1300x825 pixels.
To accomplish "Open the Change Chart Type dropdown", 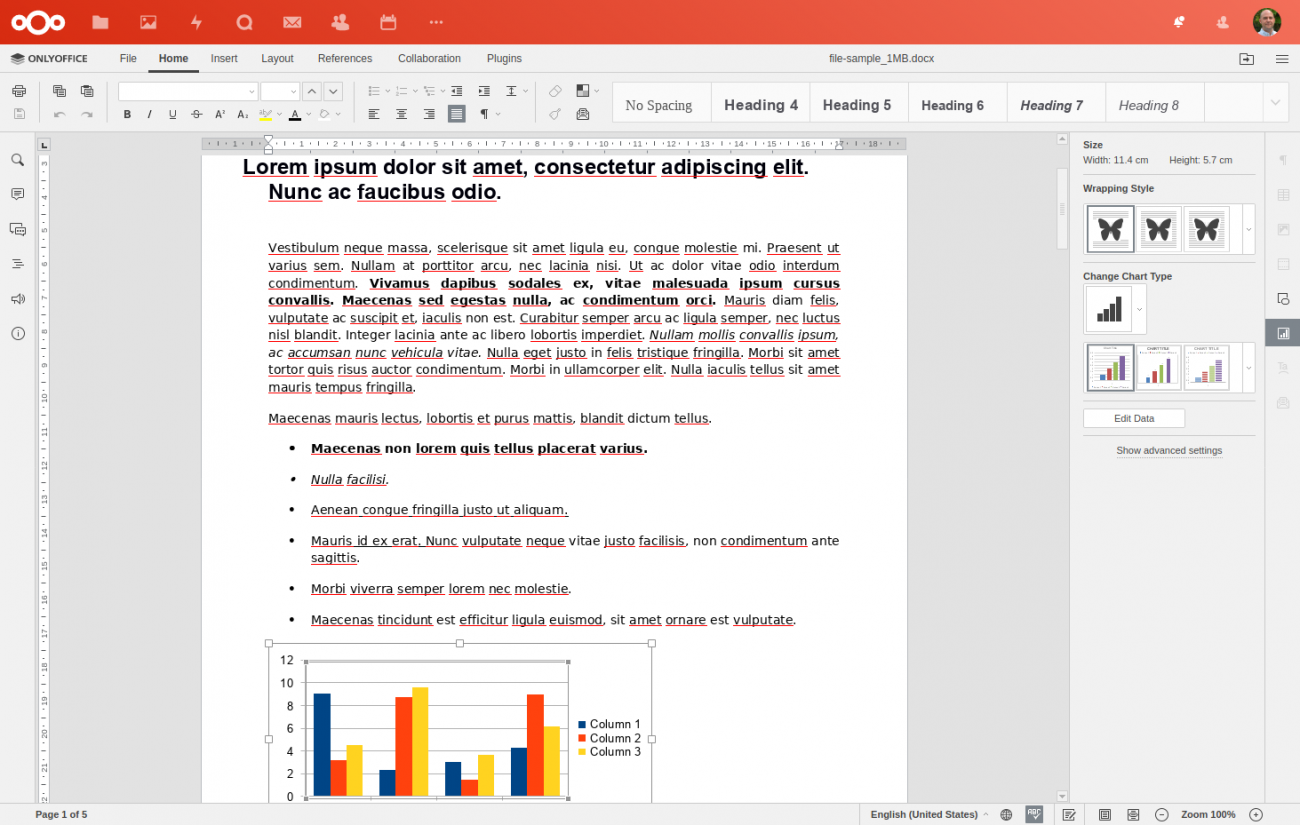I will pyautogui.click(x=1139, y=310).
